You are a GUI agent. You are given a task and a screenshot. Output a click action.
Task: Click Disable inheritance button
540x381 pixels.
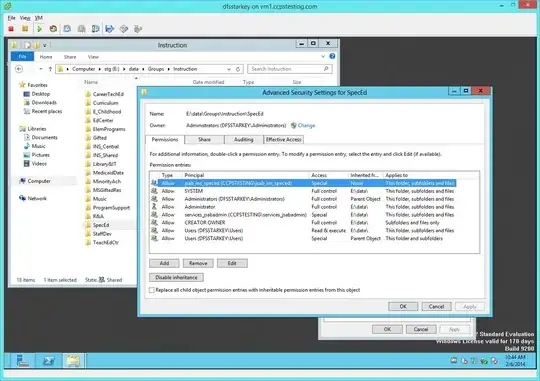coord(176,277)
